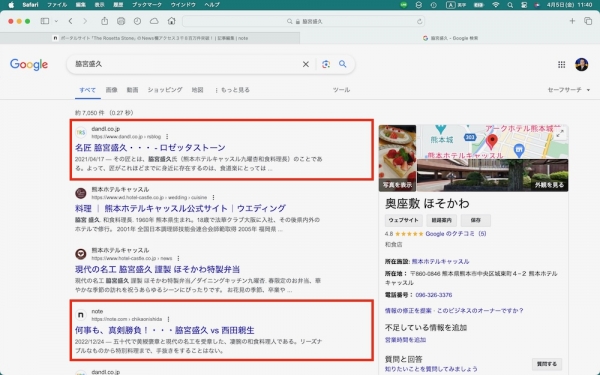Screen dimensions: 600x375
Task: Click the 質問する button
Action: (547, 364)
